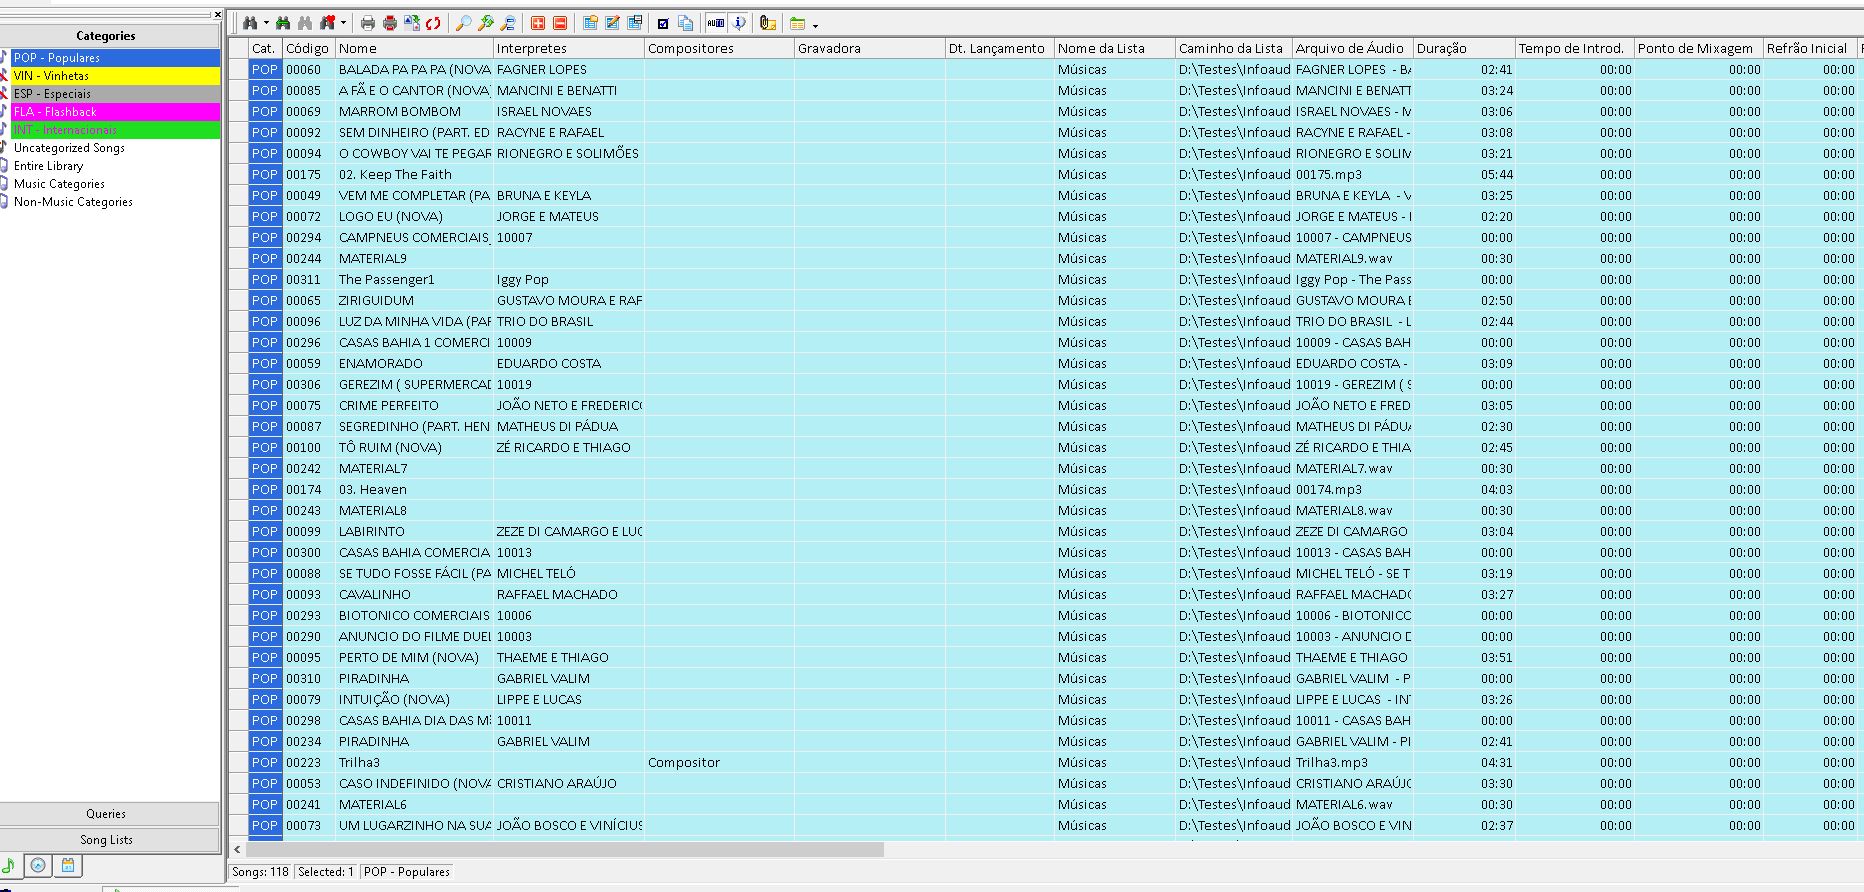Click the greyed-out binoculars toolbar icon

(305, 23)
